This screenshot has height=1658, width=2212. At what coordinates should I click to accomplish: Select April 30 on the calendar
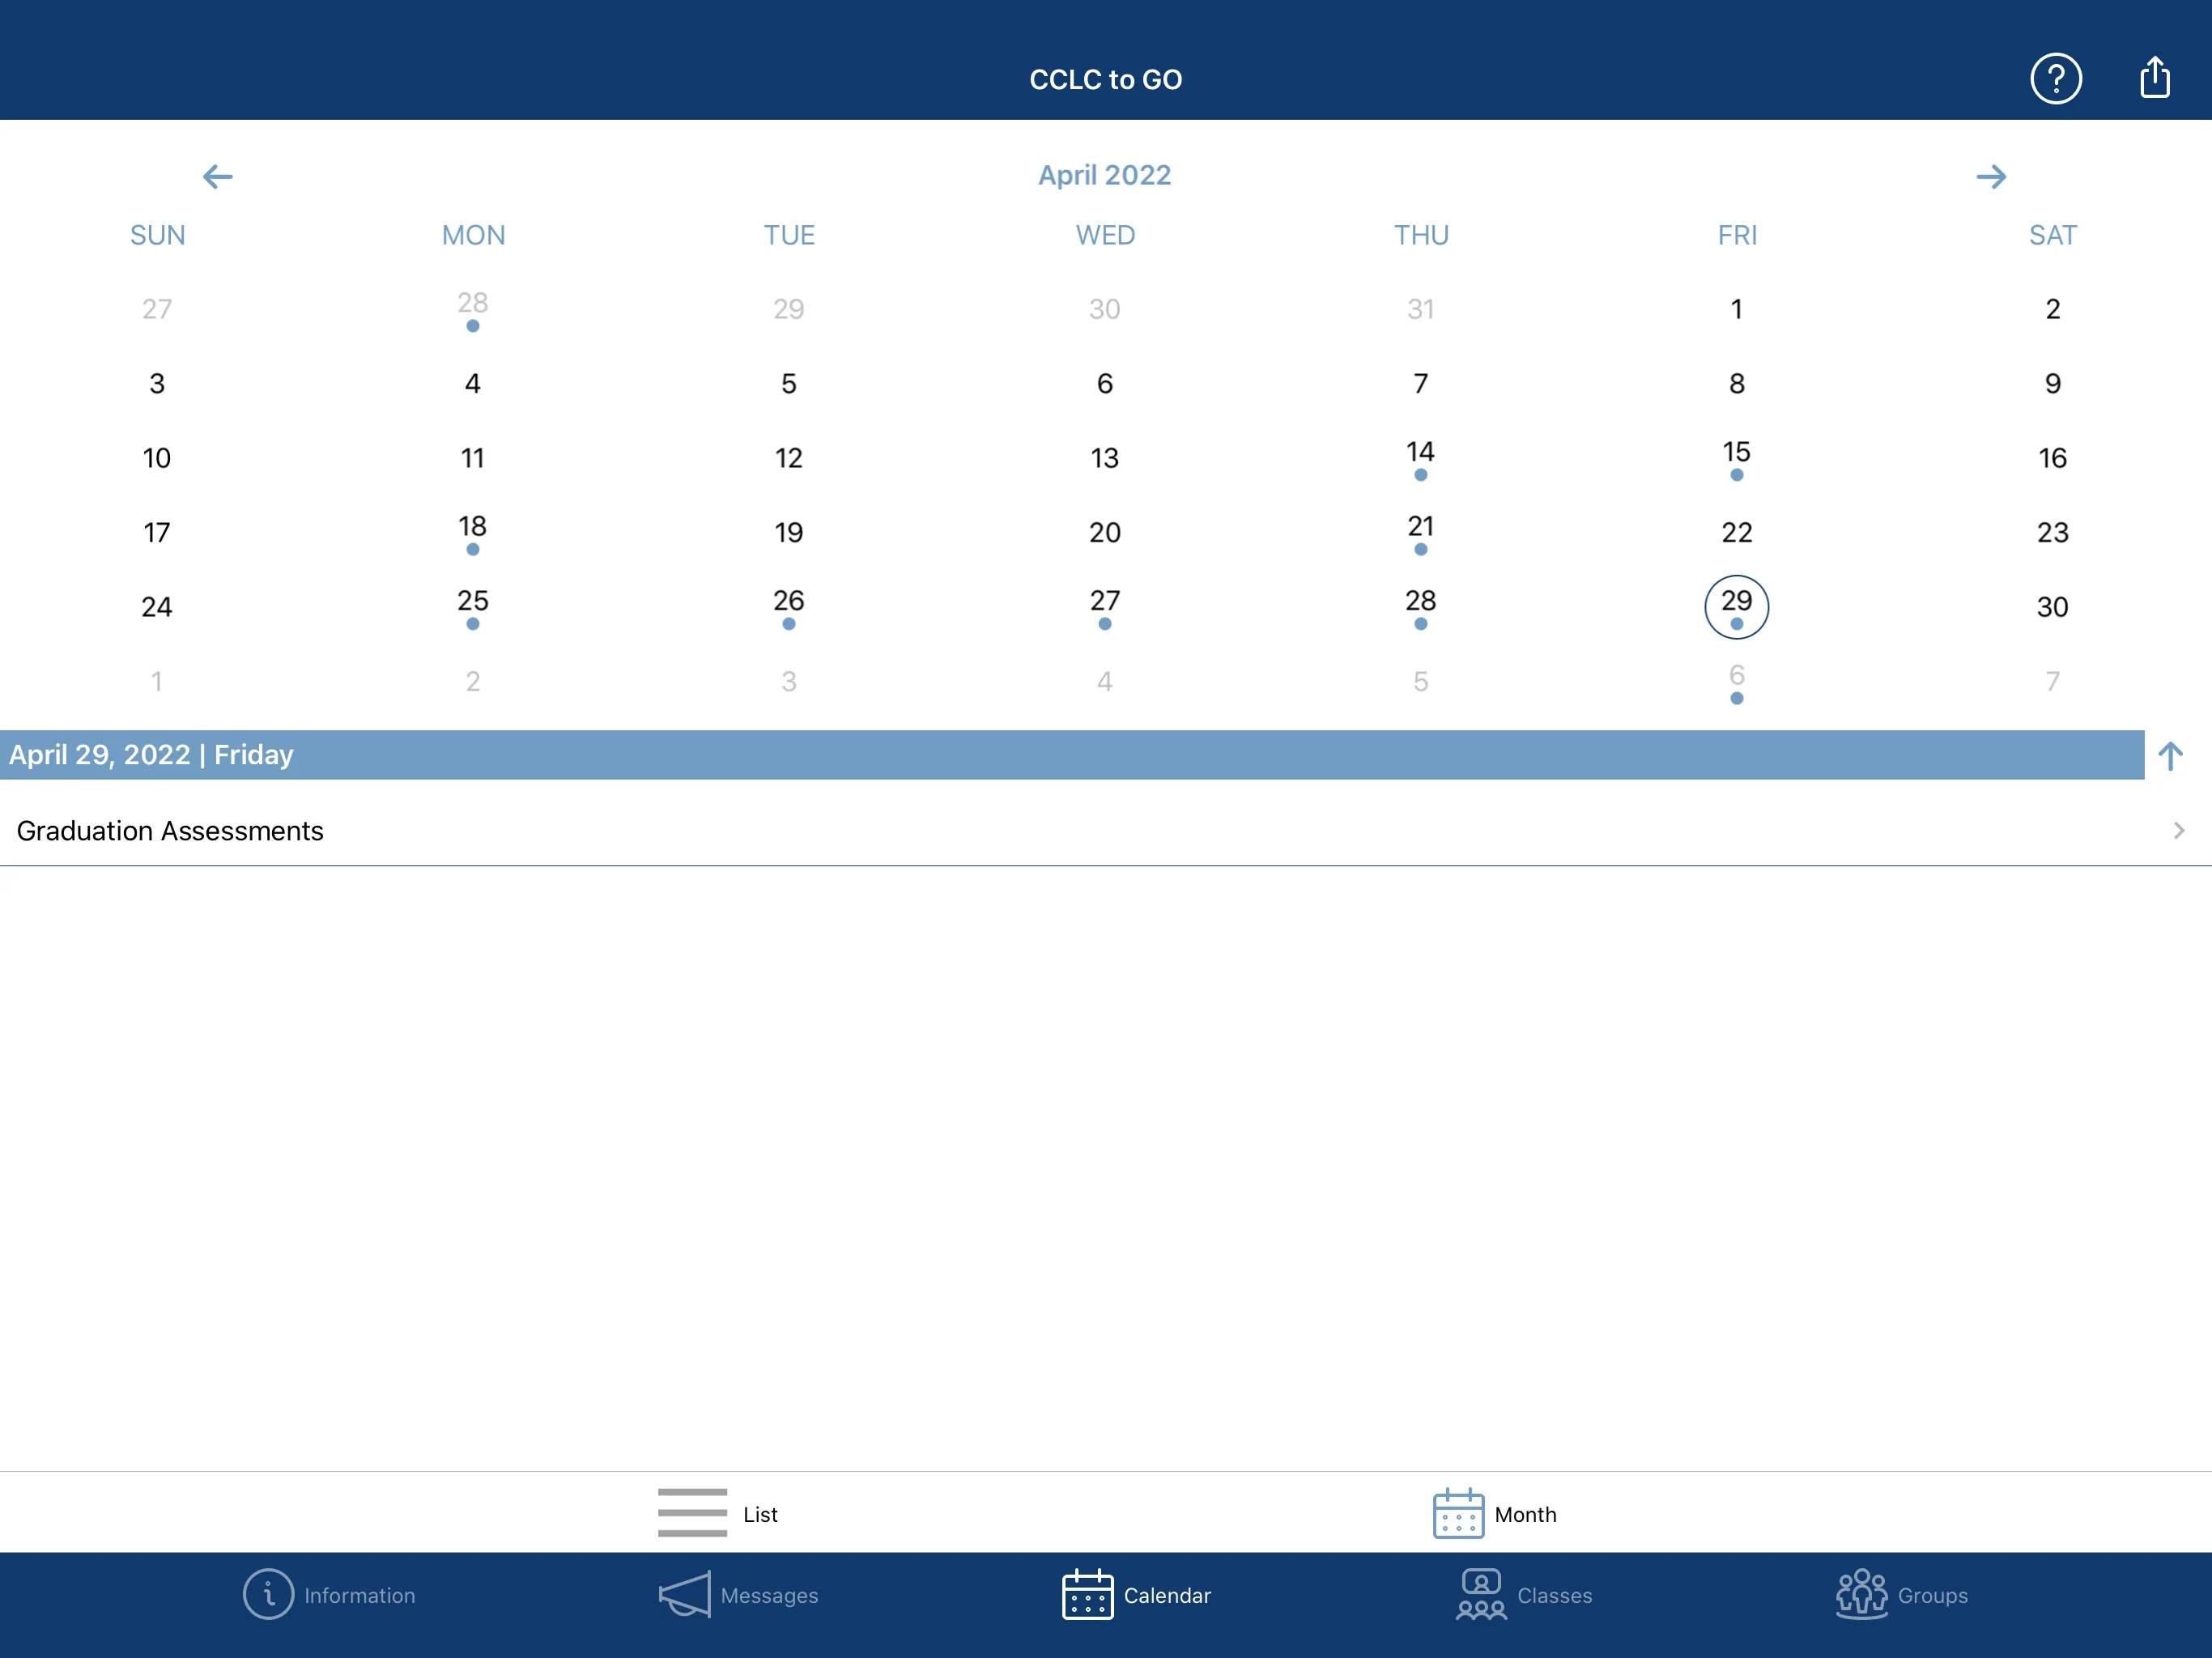click(x=2052, y=607)
